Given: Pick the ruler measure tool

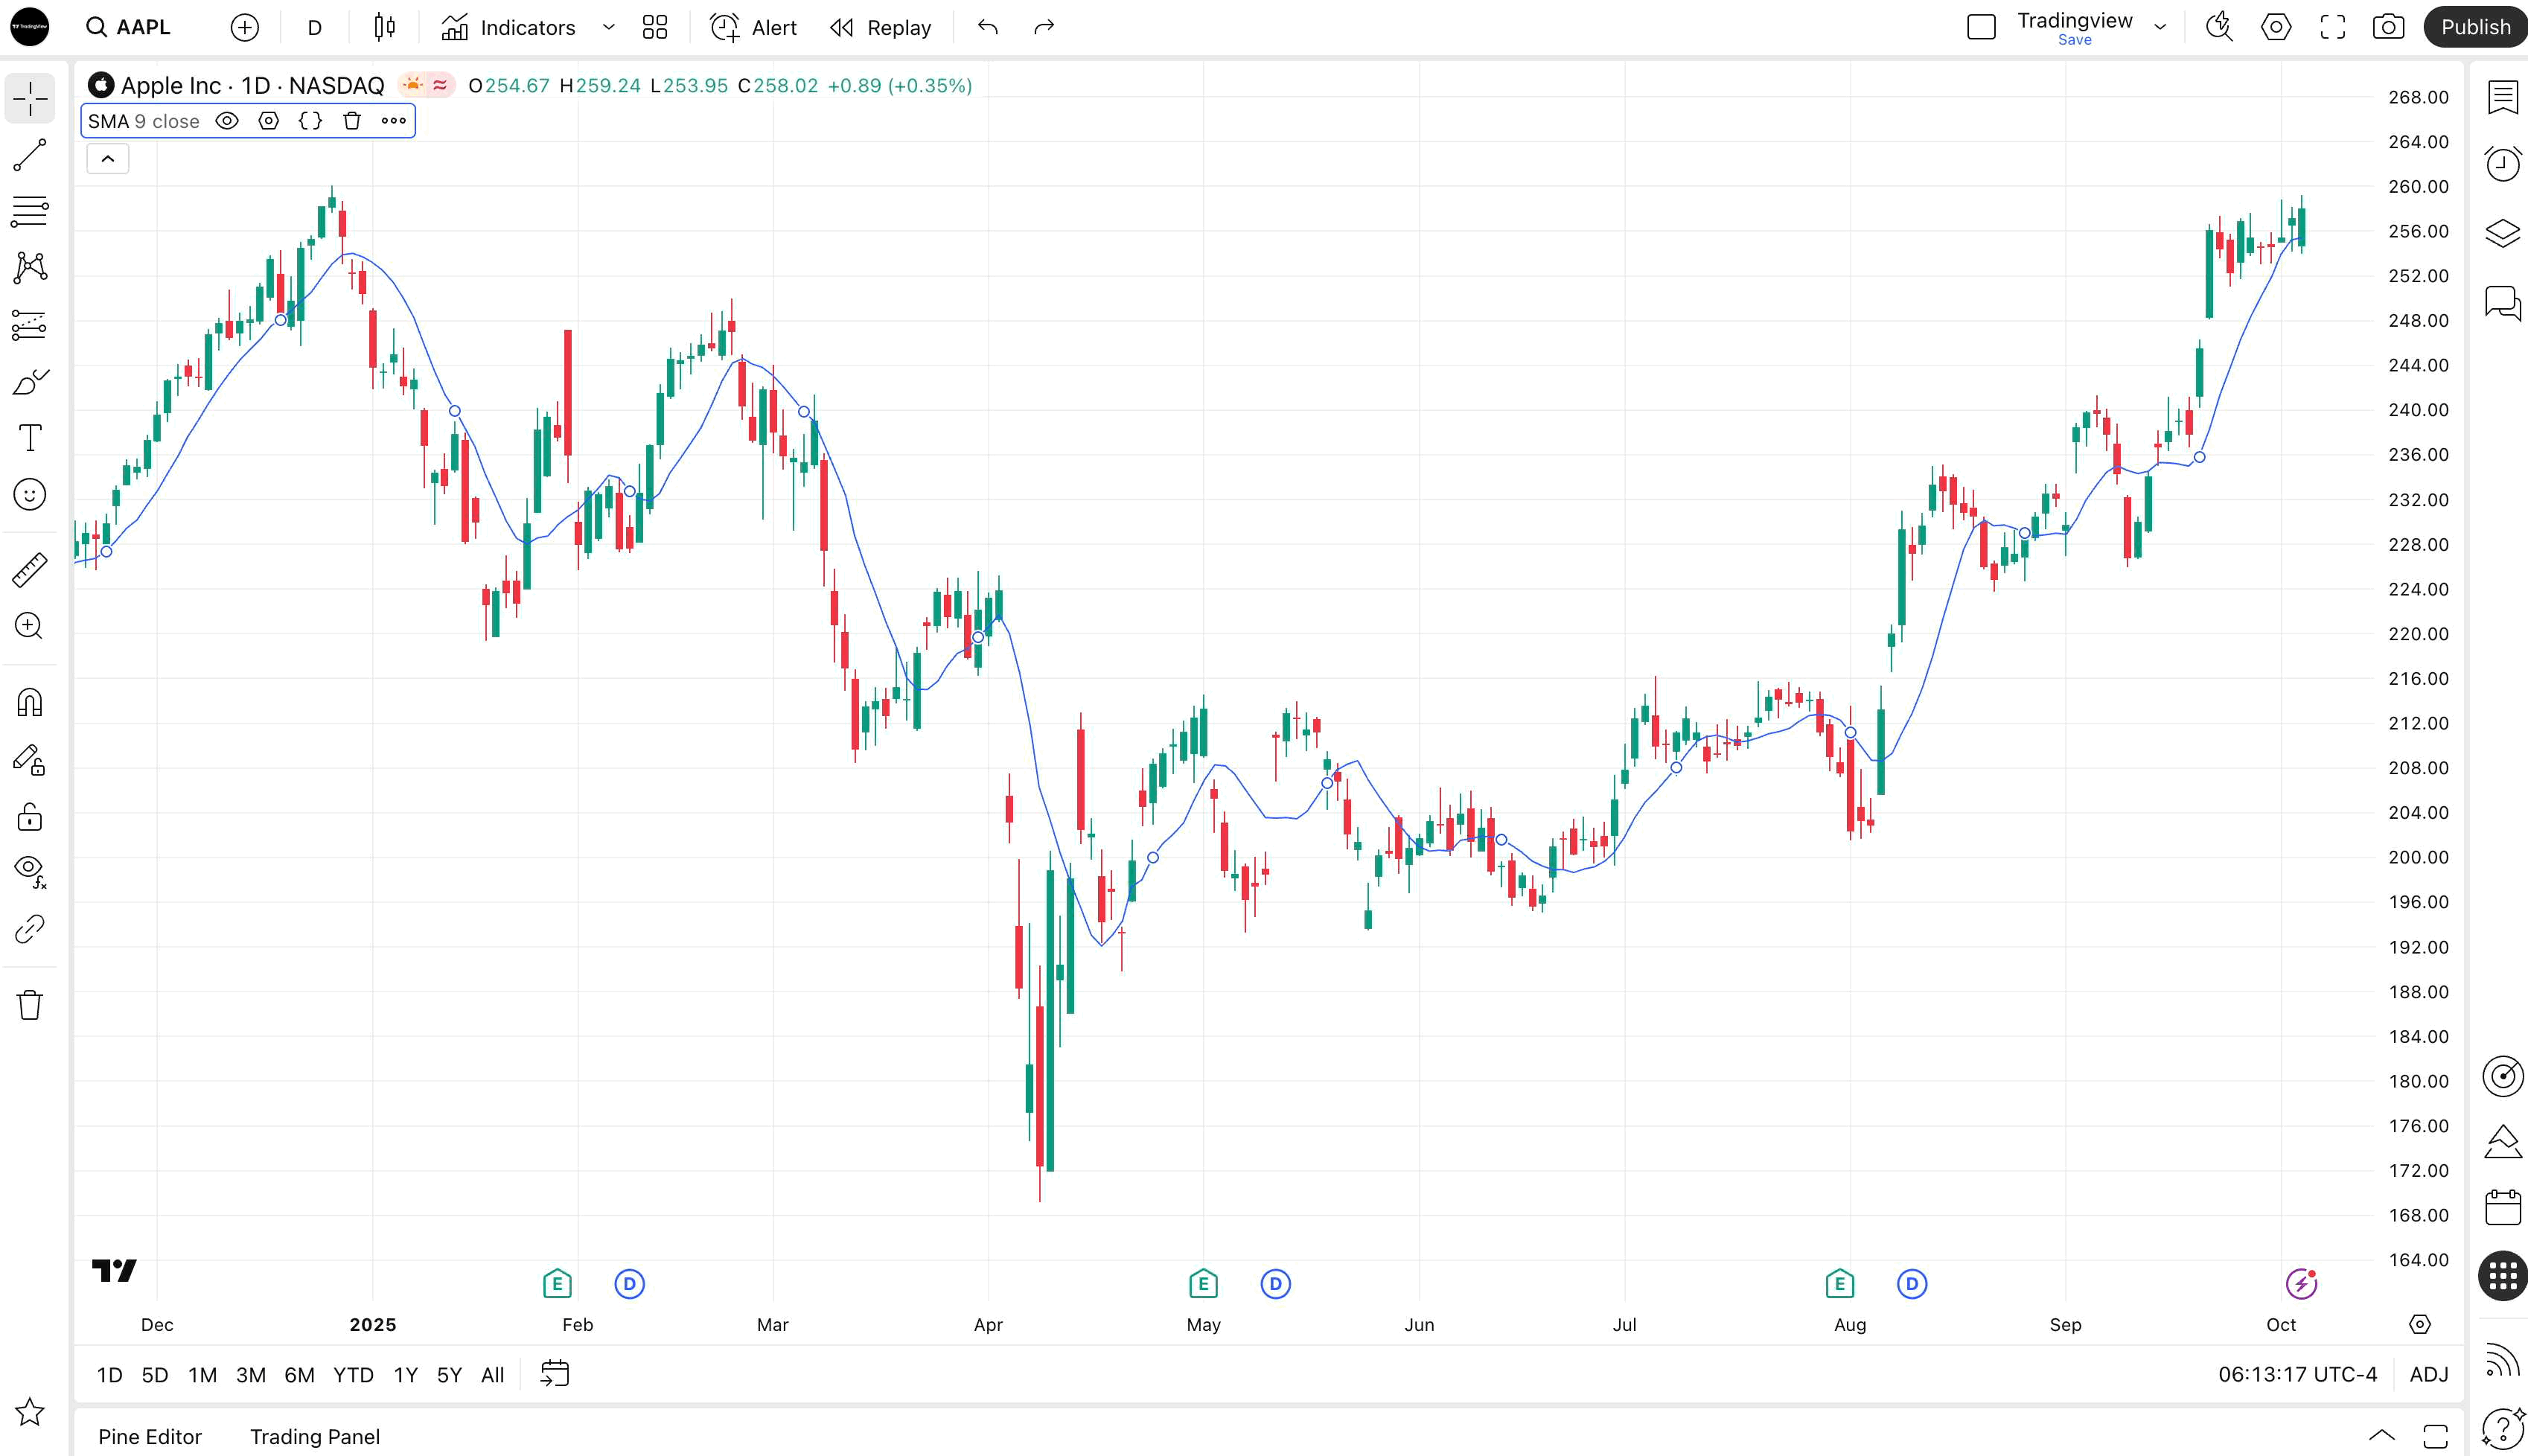Looking at the screenshot, I should 30,569.
